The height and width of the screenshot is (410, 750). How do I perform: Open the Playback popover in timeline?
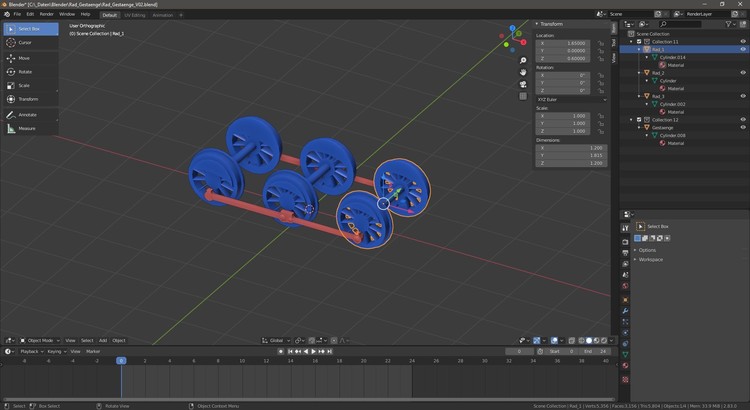(x=30, y=351)
